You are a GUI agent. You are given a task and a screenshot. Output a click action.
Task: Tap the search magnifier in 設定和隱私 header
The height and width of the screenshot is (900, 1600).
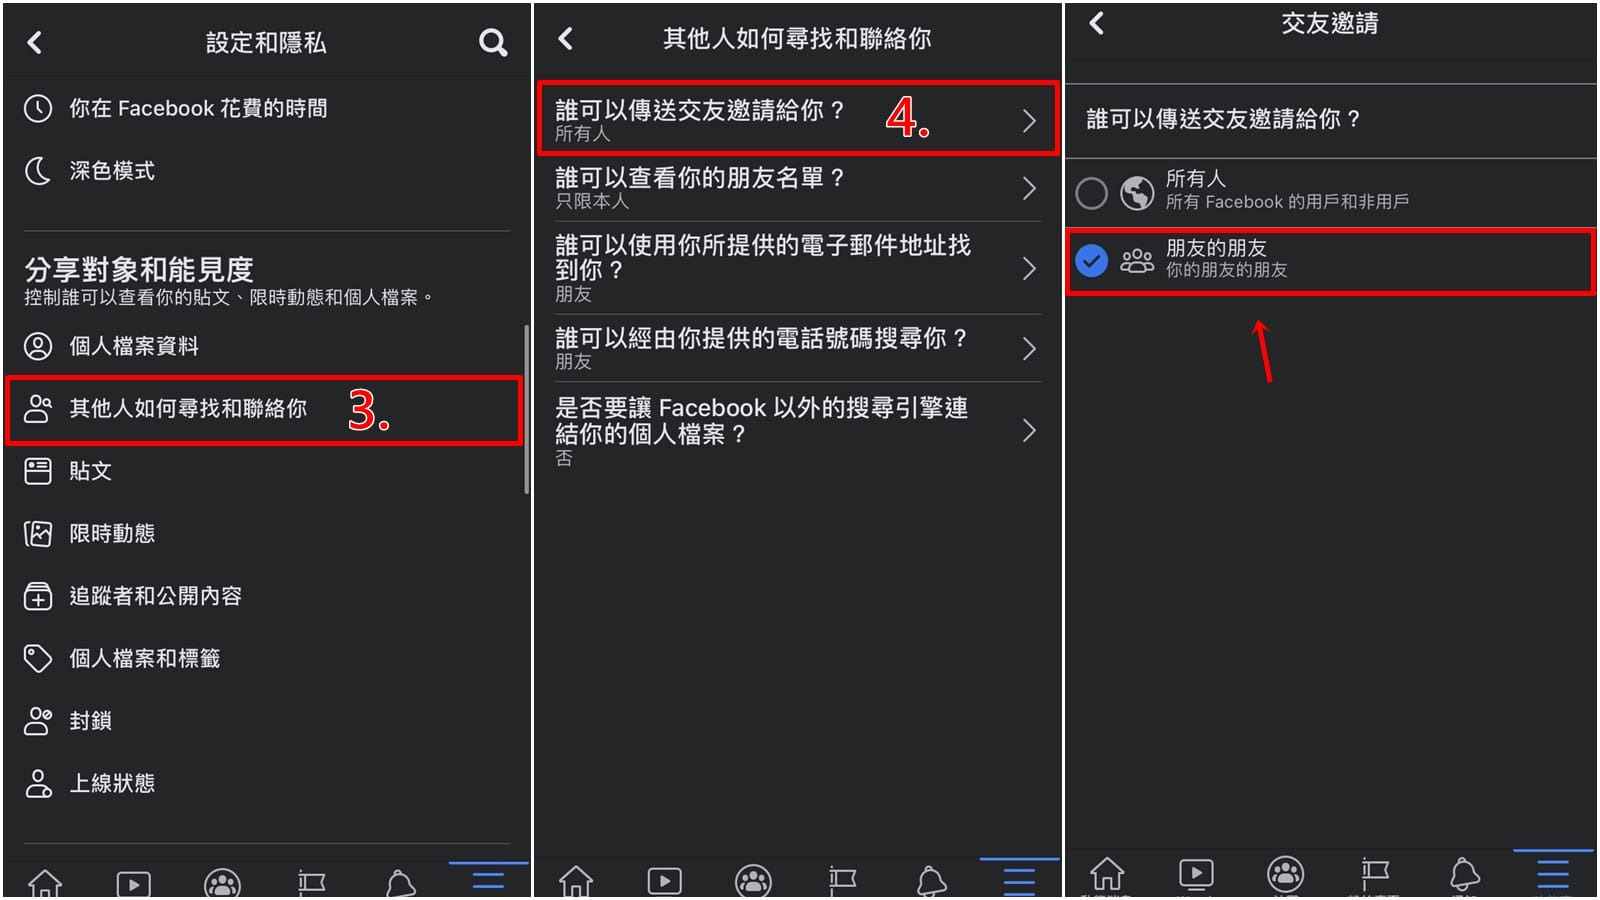[492, 42]
